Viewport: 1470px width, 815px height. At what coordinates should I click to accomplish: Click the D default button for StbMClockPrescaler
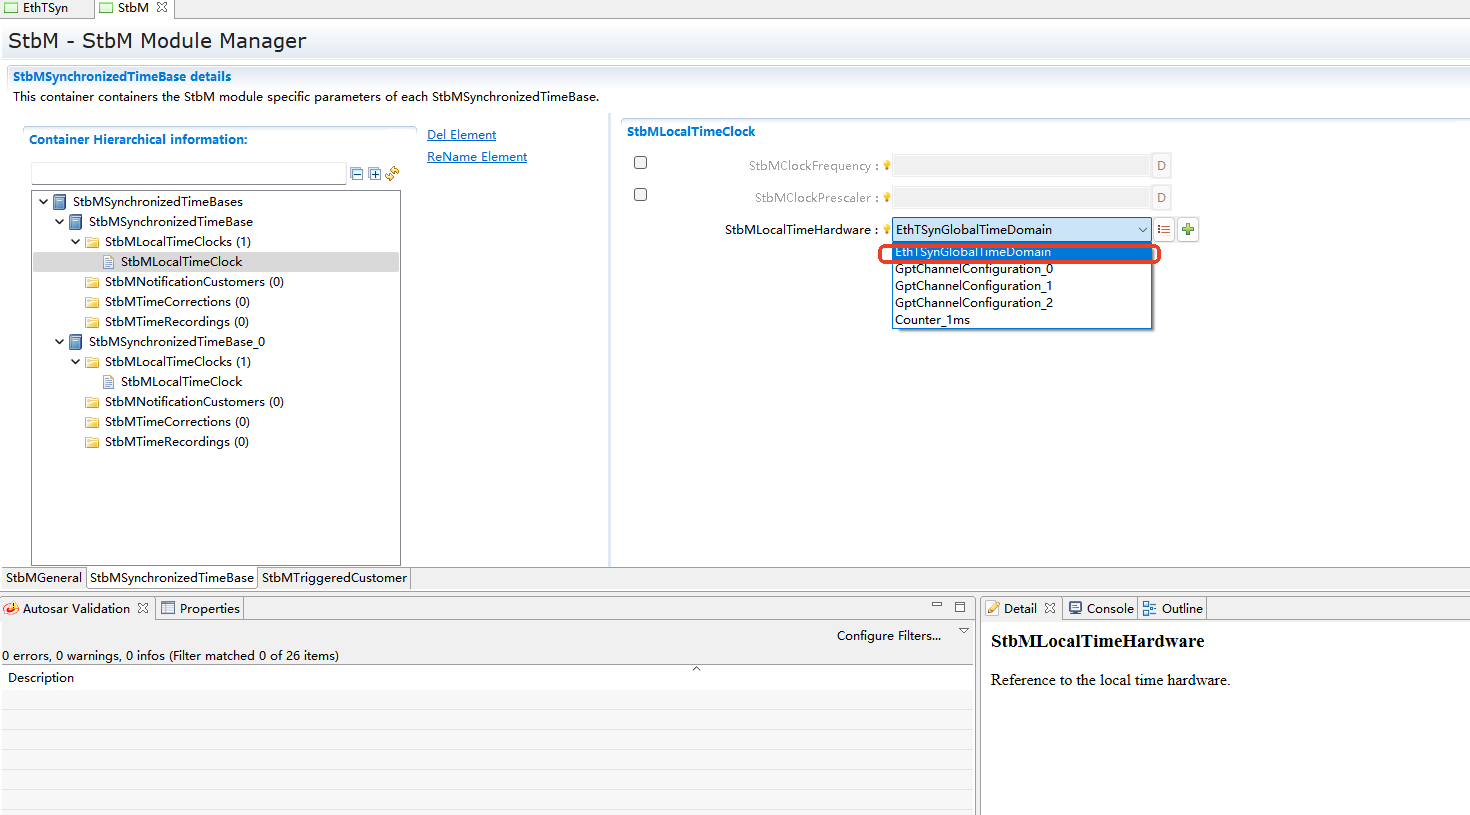click(1161, 198)
